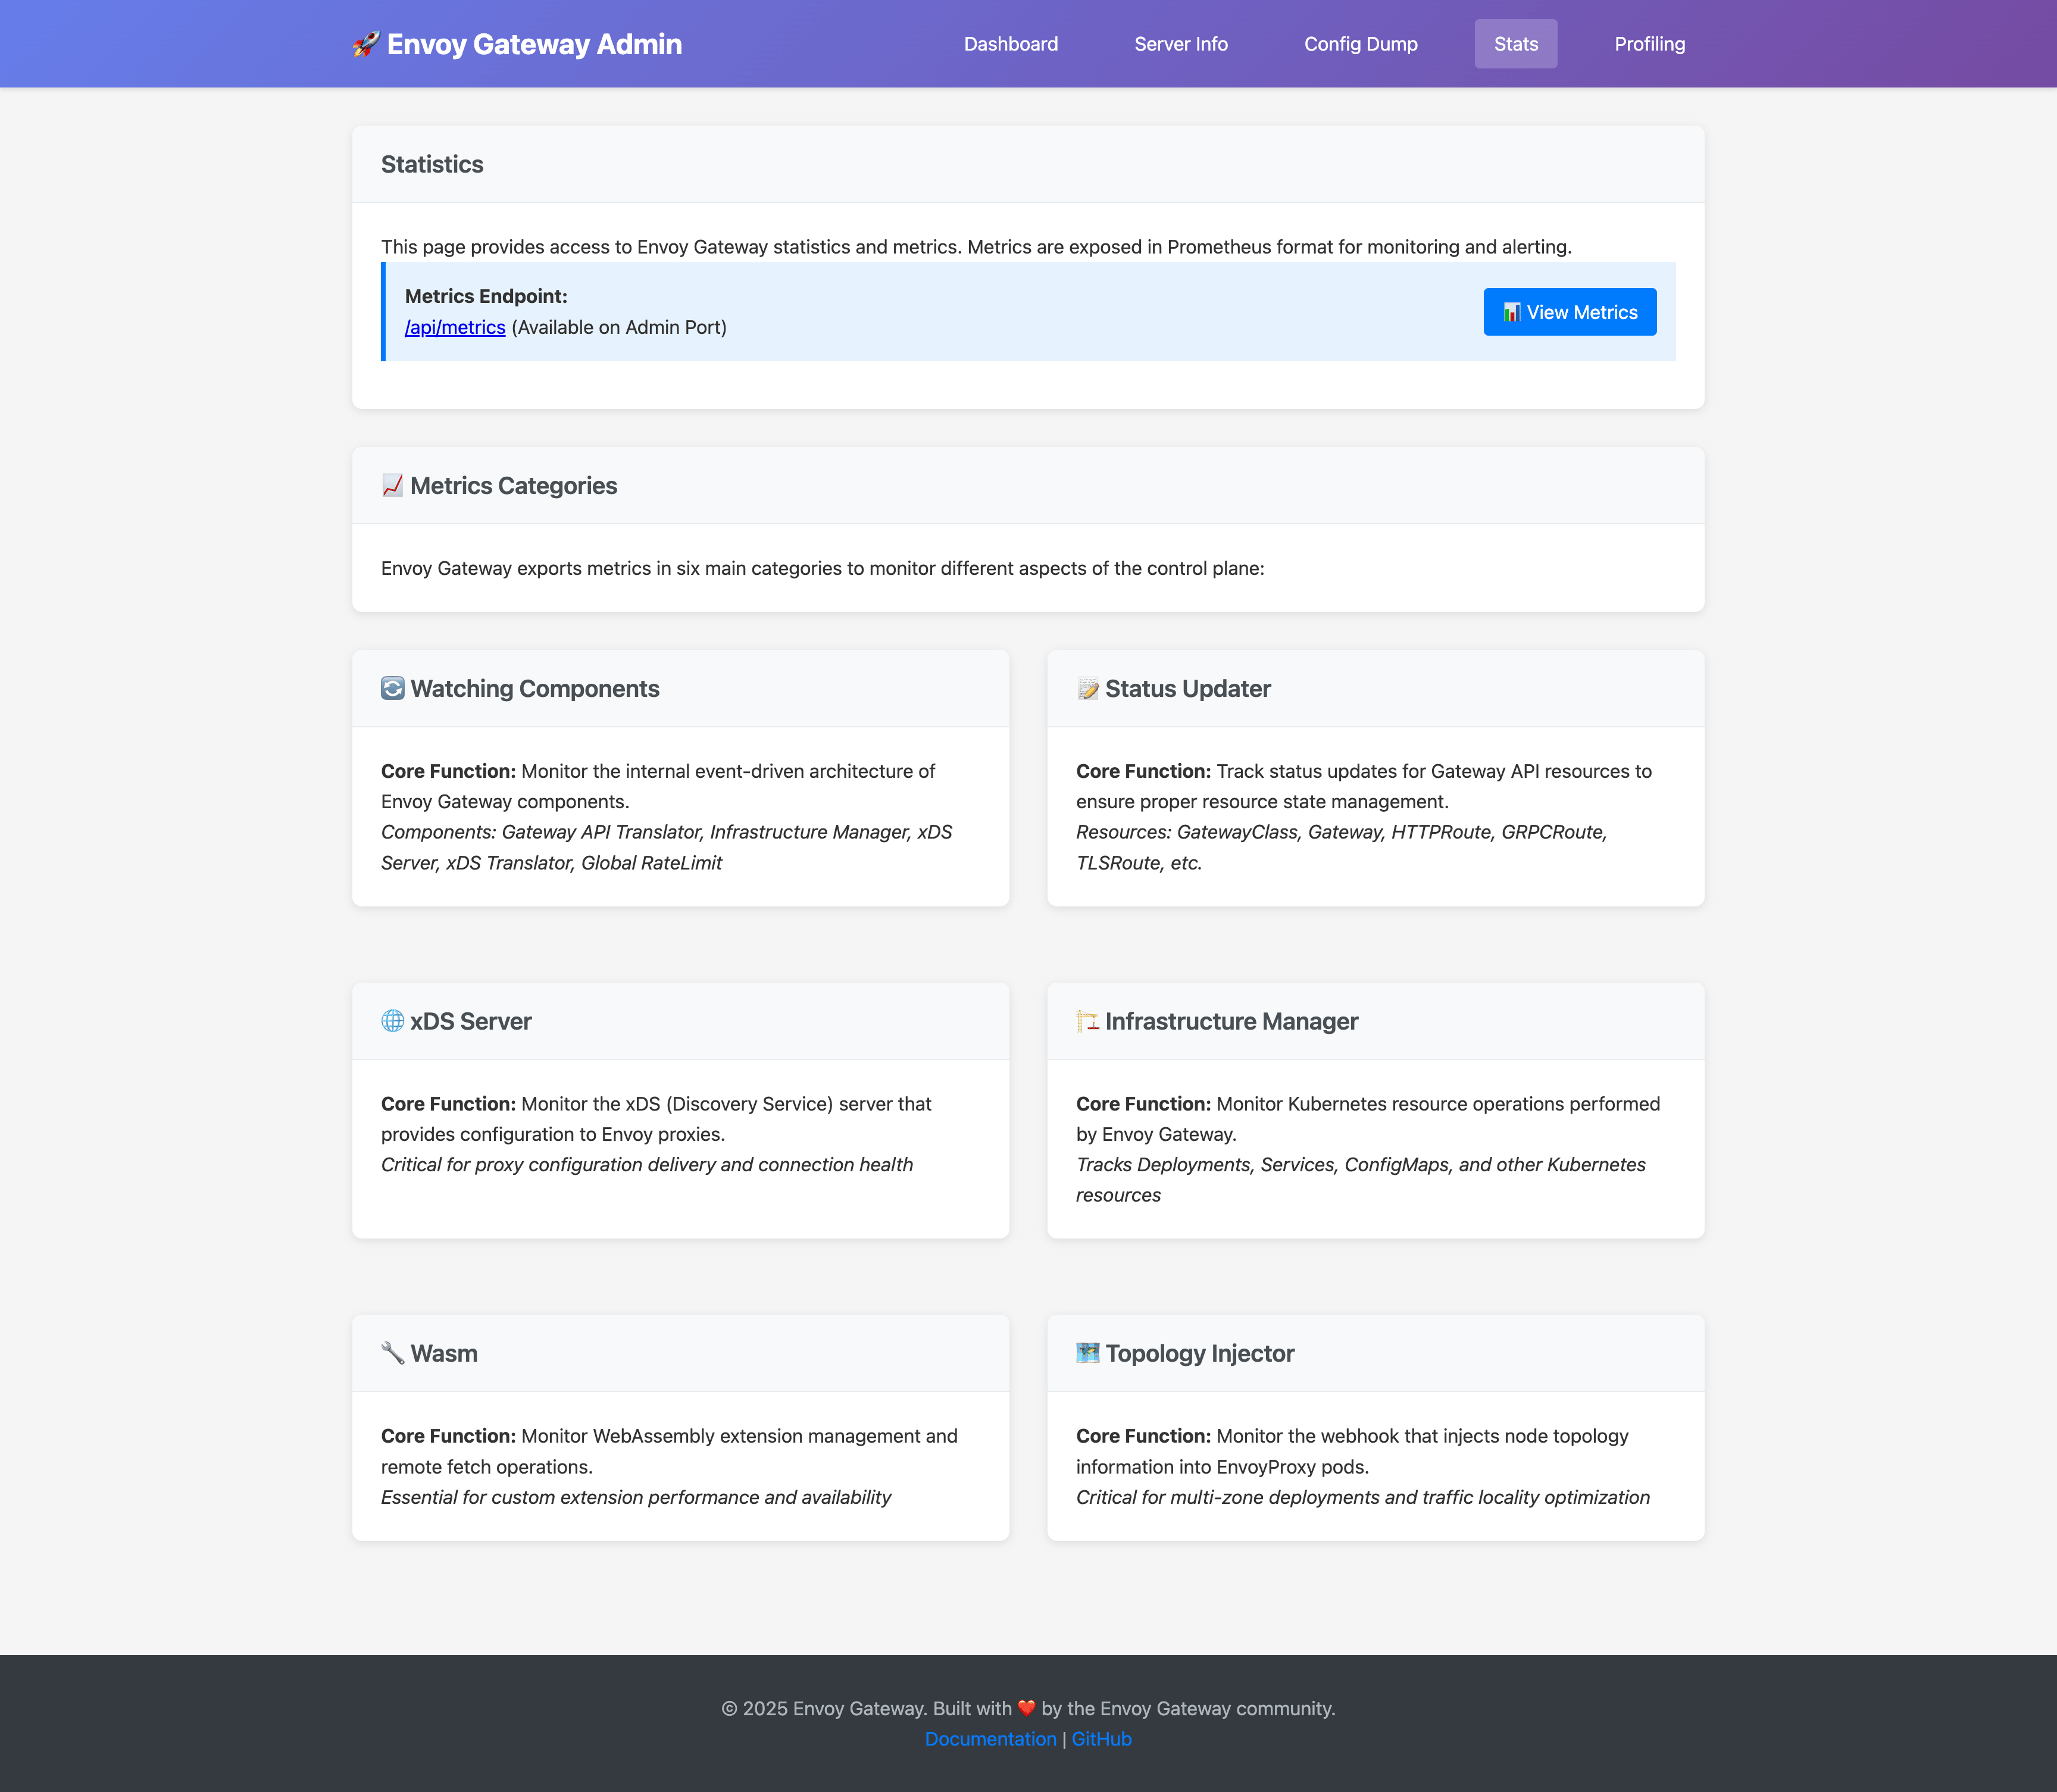Viewport: 2057px width, 1792px height.
Task: Select the refresh icon on Watching Components card
Action: tap(391, 688)
